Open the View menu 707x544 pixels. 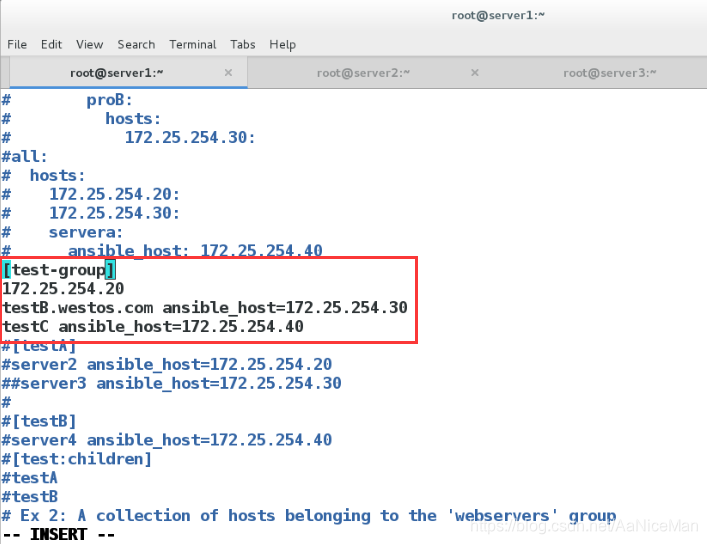pyautogui.click(x=89, y=45)
